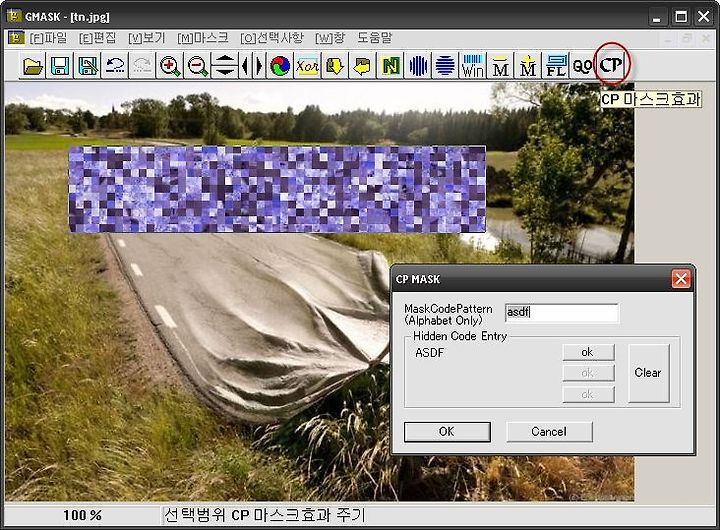Click the blue masked region in image

[277, 189]
